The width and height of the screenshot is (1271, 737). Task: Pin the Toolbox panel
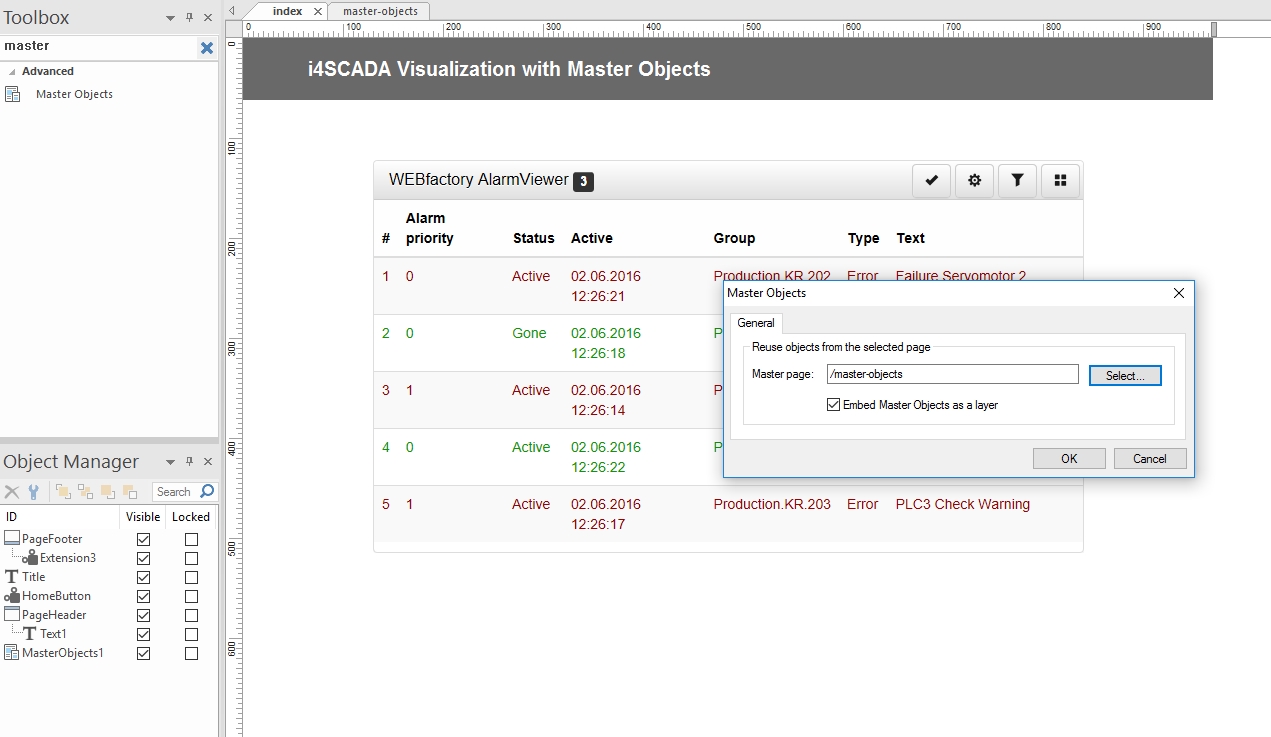coord(189,17)
